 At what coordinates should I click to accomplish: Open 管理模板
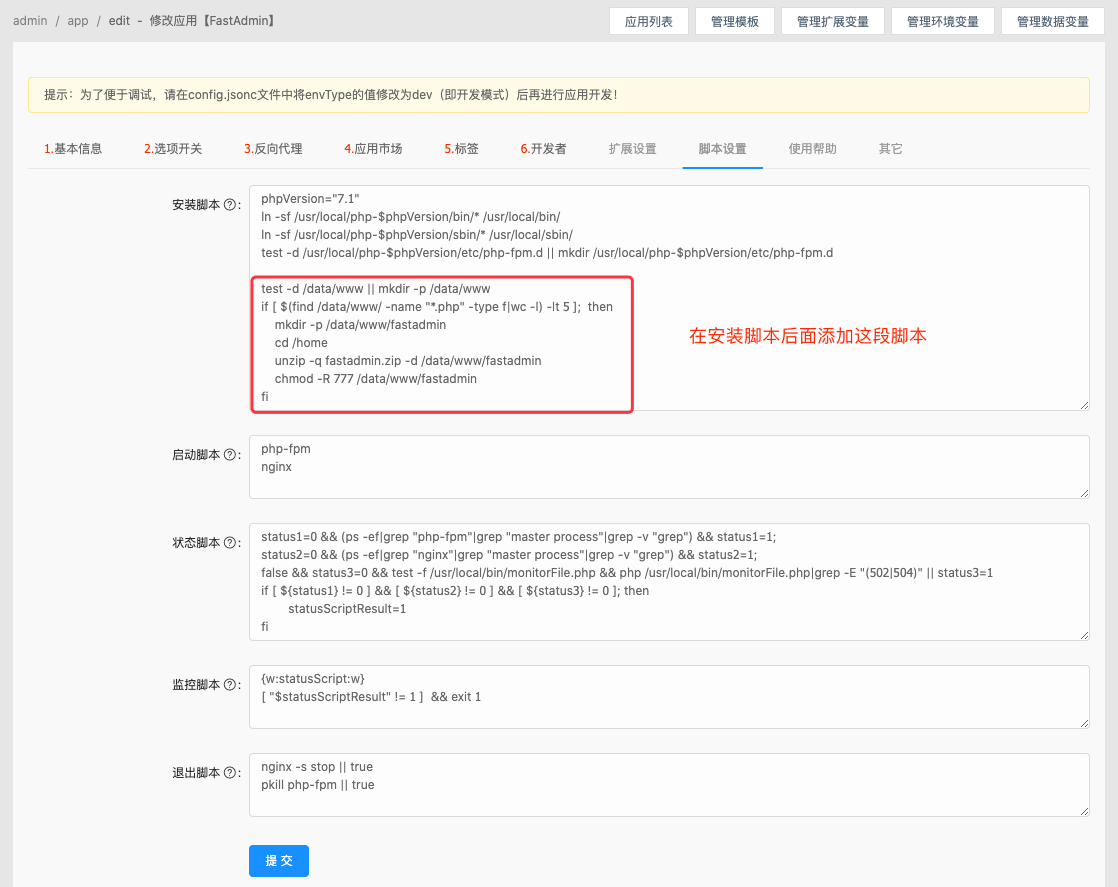(x=734, y=20)
